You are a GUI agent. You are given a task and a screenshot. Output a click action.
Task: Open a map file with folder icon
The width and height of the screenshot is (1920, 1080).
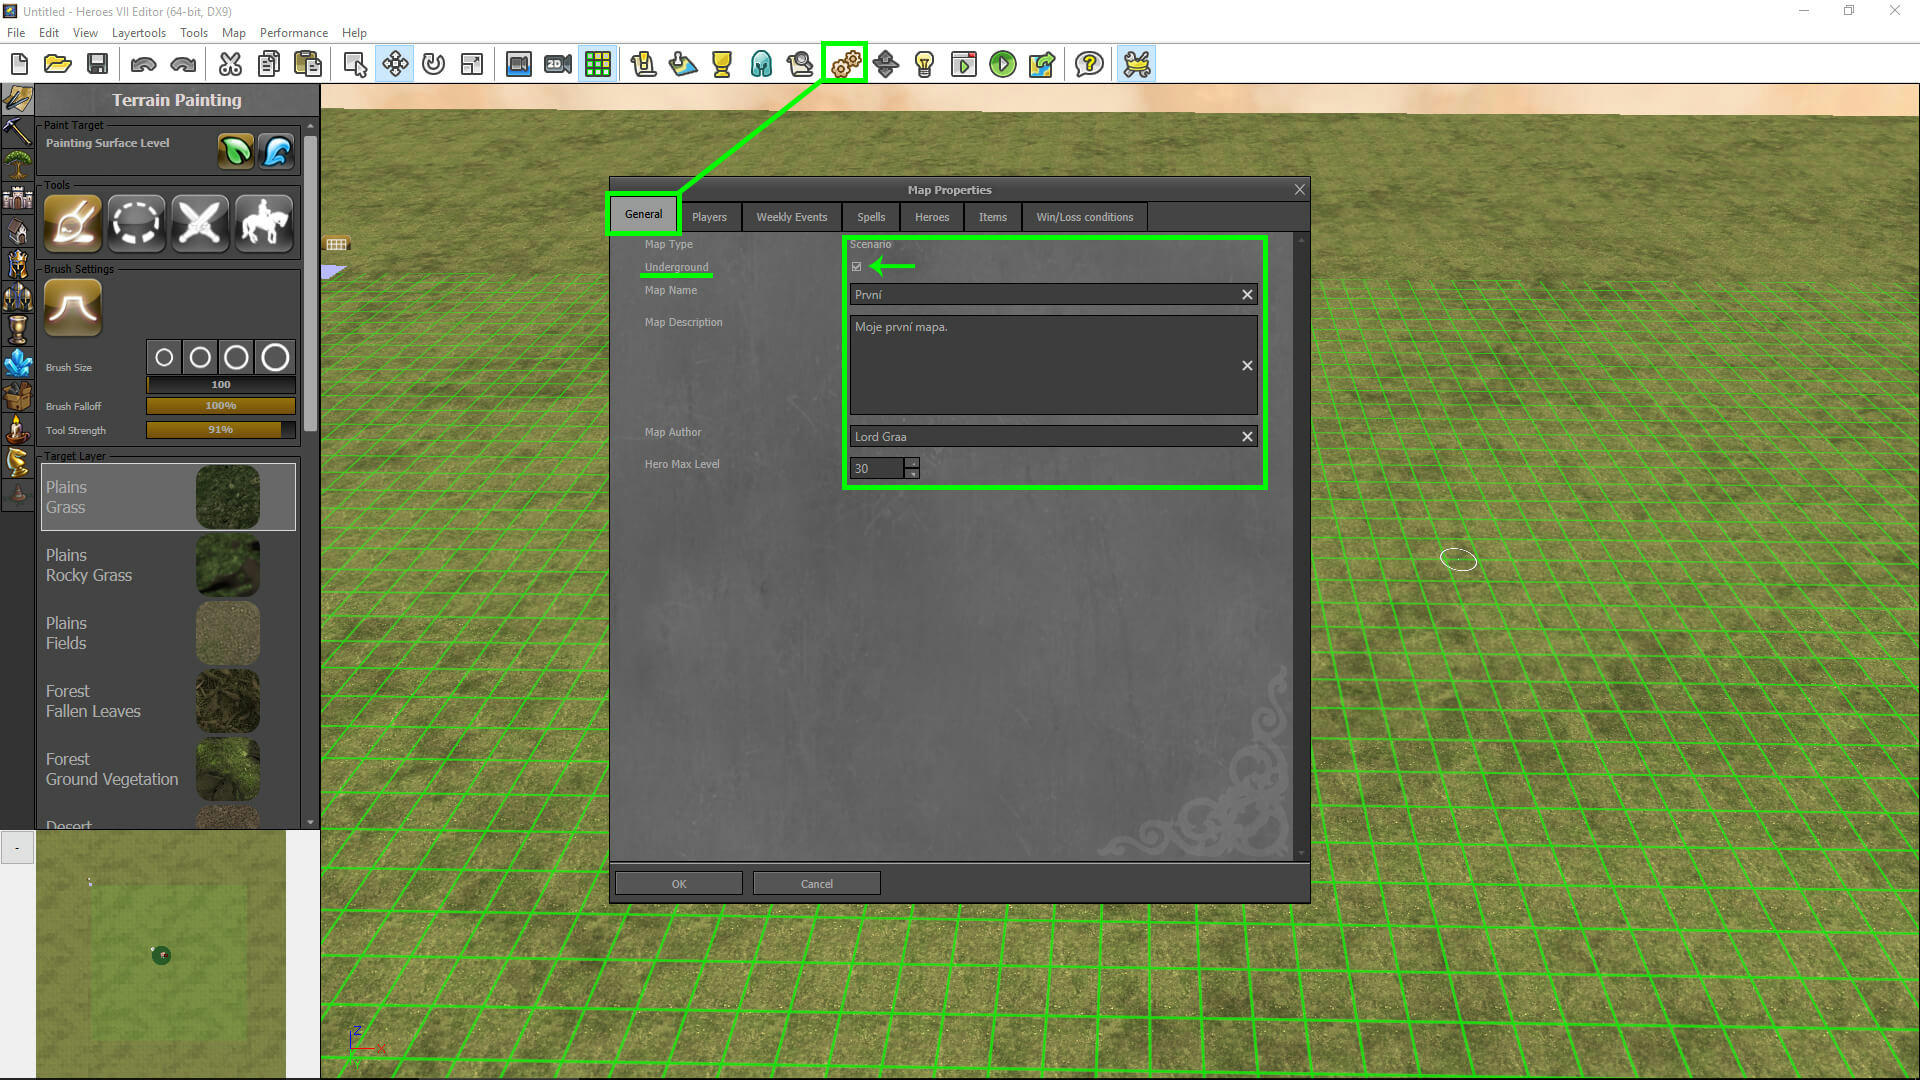[x=58, y=64]
